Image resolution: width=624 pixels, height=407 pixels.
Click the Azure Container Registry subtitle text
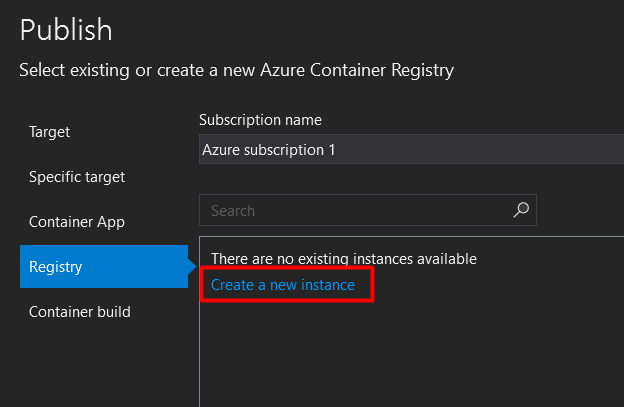tap(236, 70)
